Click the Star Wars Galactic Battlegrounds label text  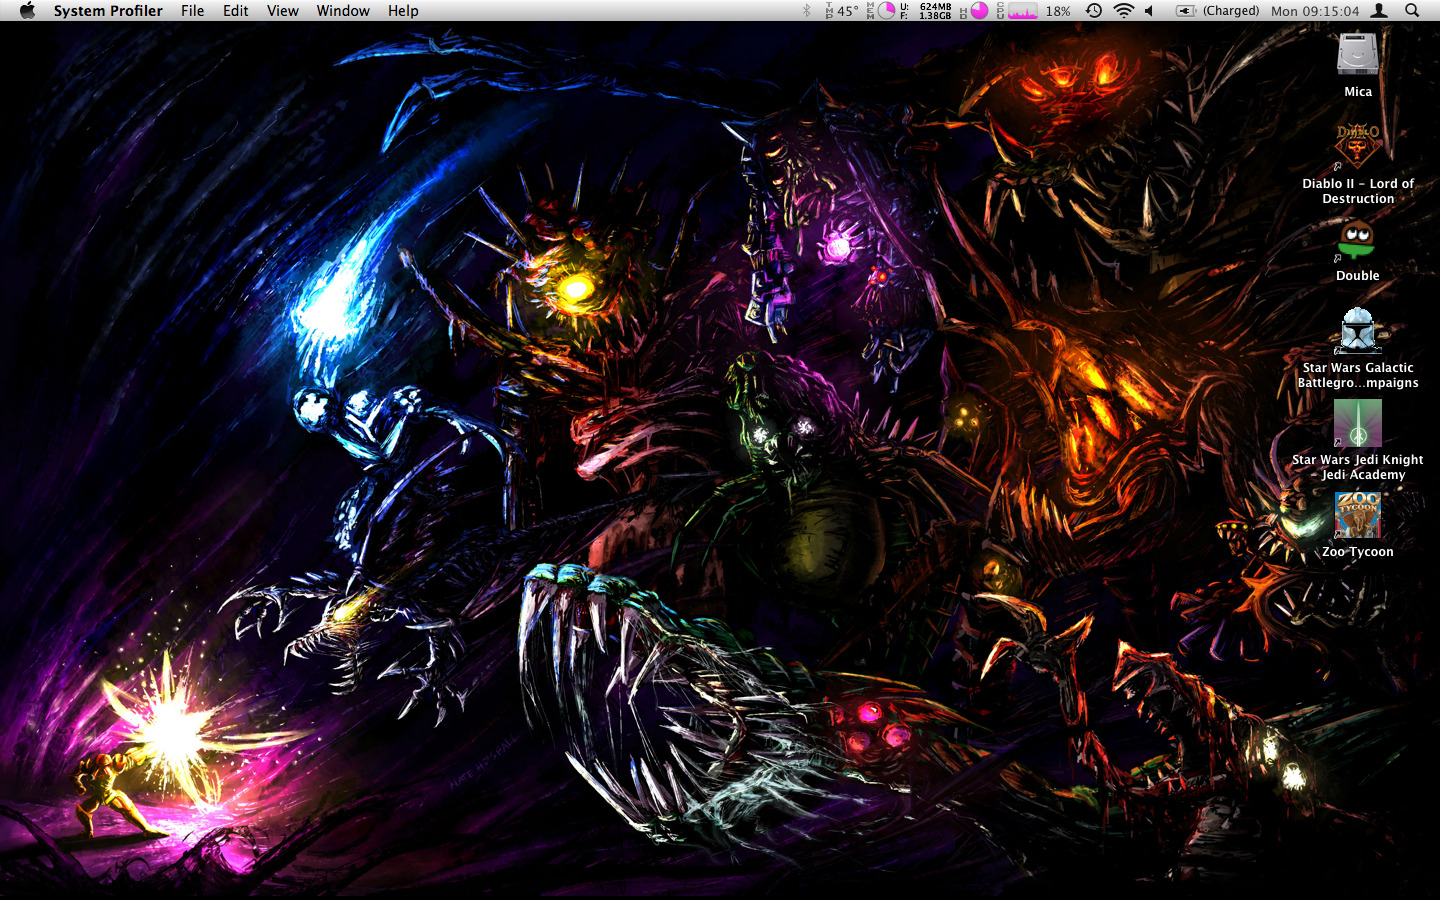click(x=1358, y=375)
